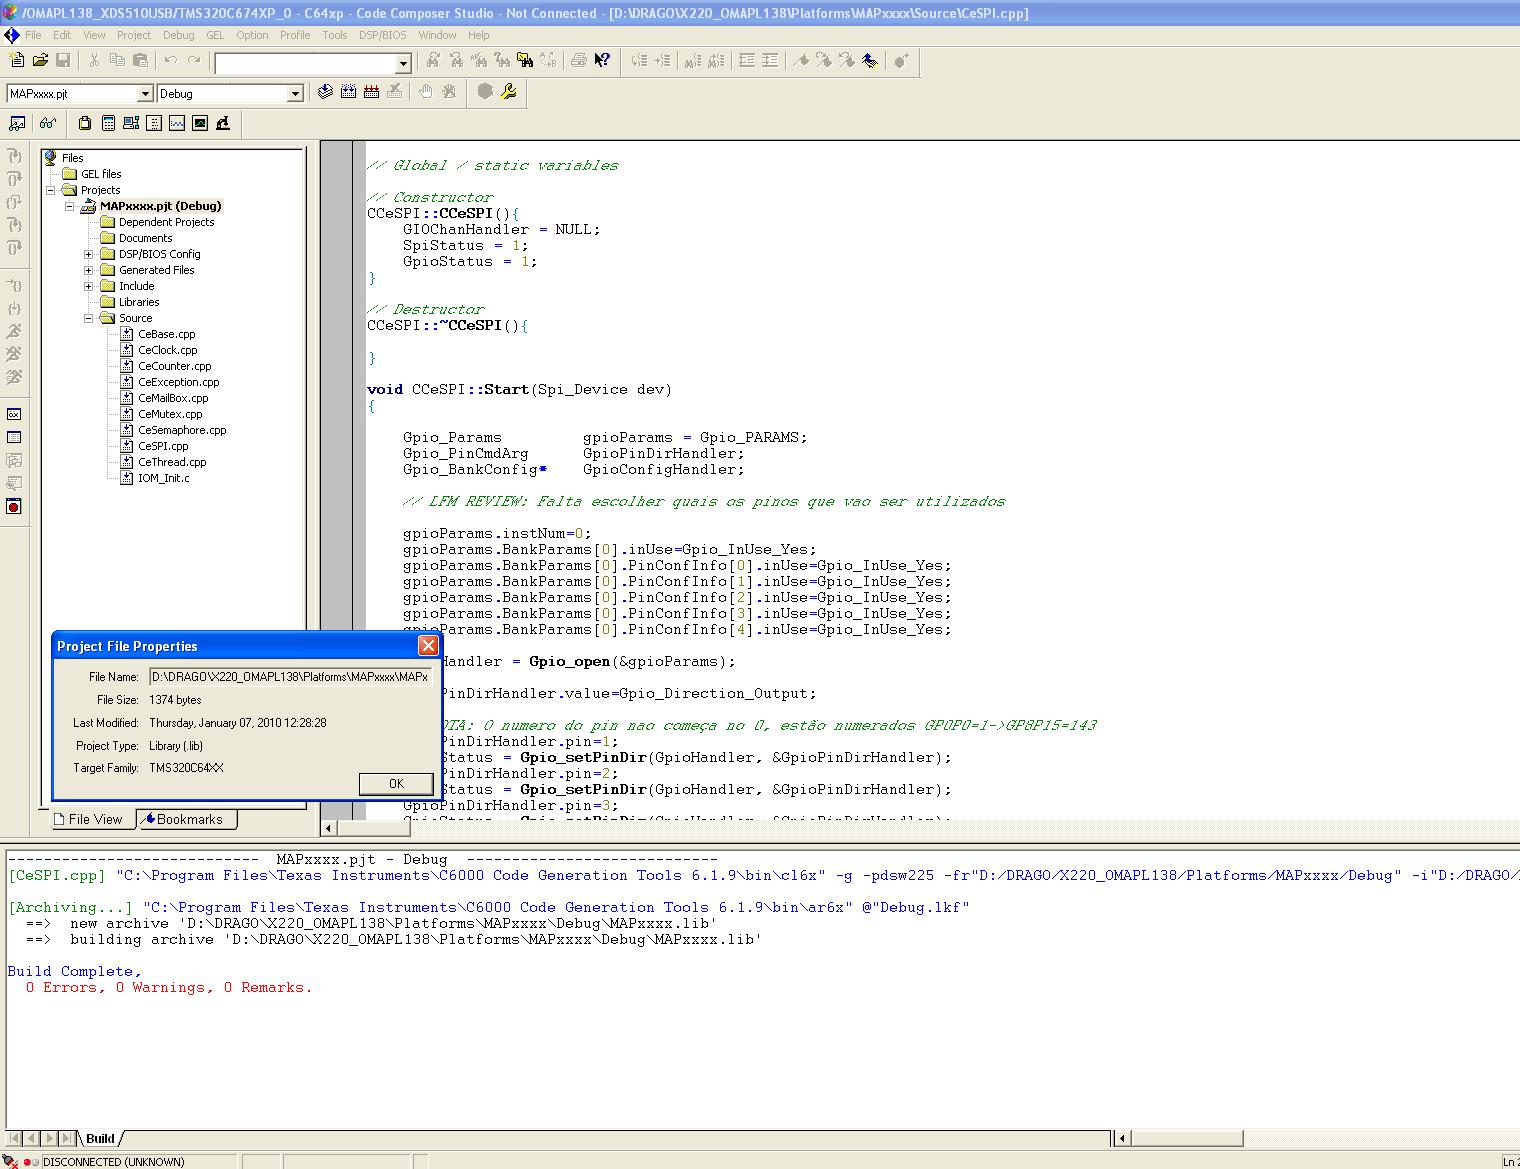Expand the DSP/BIOS Config folder
This screenshot has height=1169, width=1520.
(x=88, y=254)
